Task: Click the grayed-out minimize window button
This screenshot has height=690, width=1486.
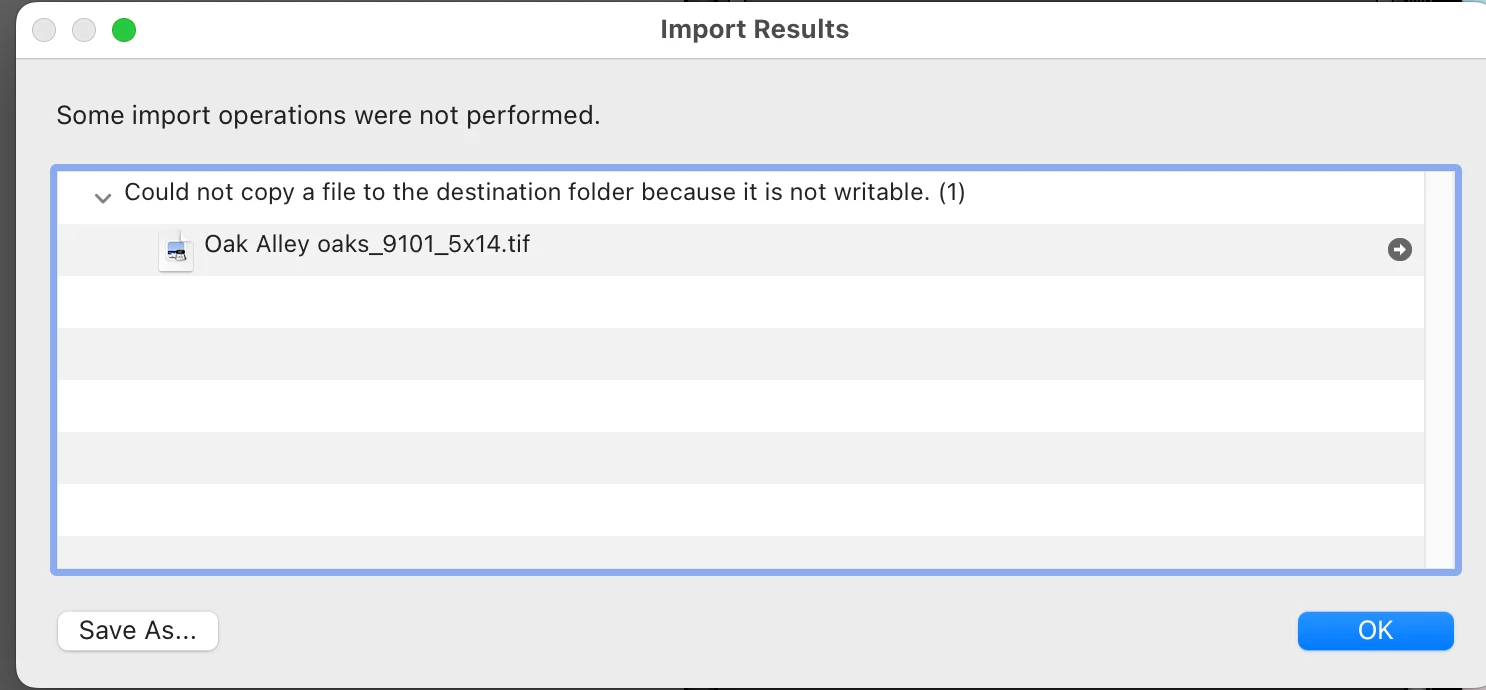Action: [84, 30]
